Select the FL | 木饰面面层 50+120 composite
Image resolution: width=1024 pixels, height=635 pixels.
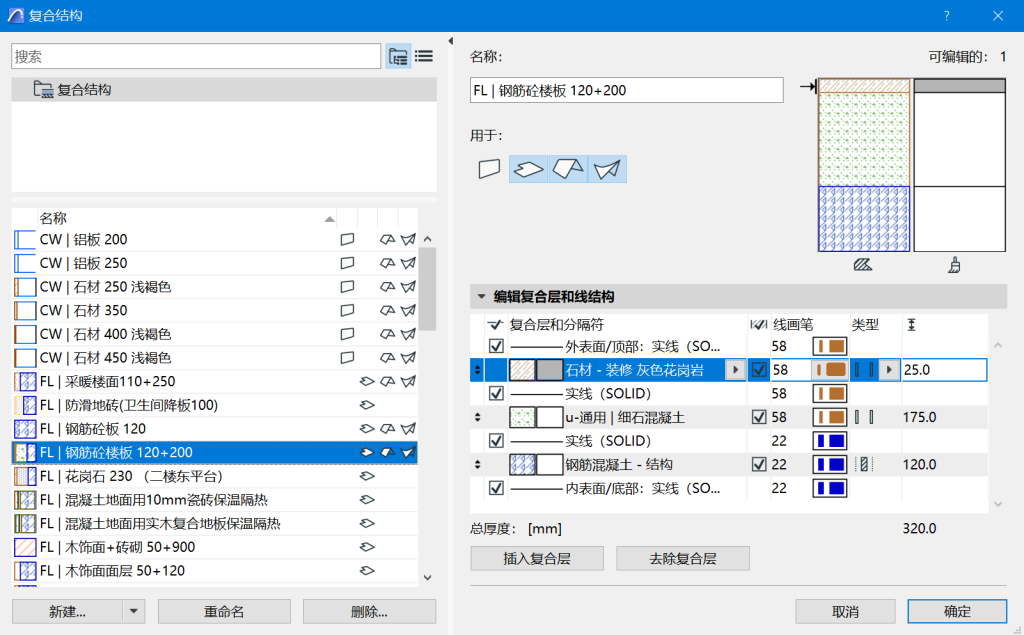[216, 571]
